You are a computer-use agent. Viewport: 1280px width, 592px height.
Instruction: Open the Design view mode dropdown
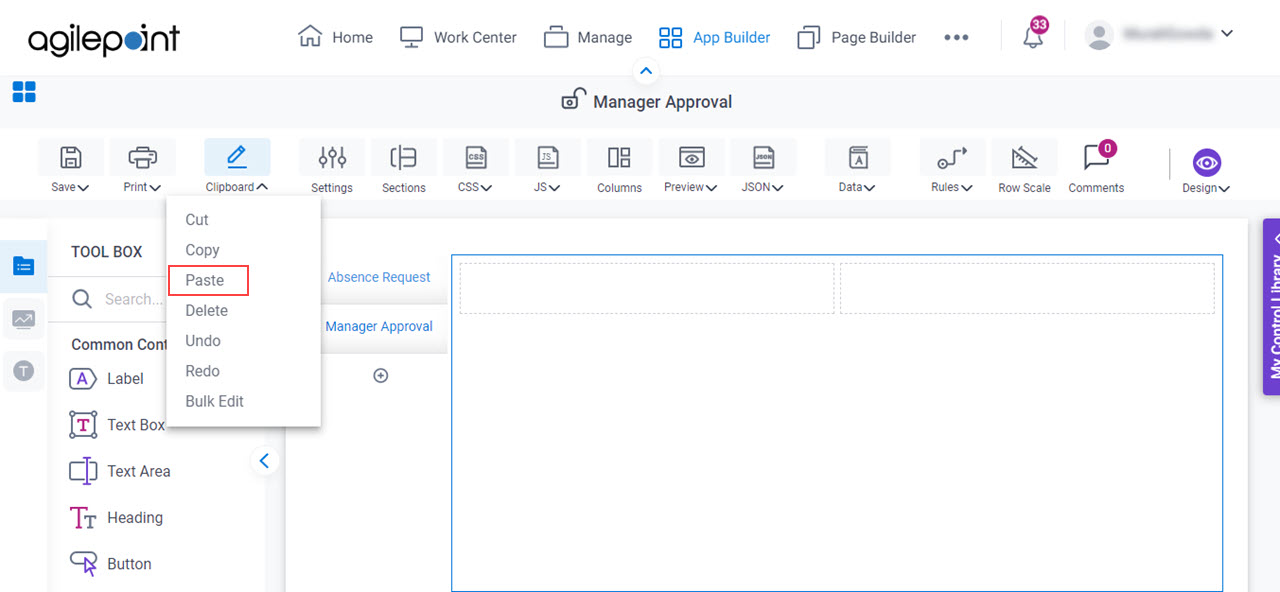(1206, 170)
